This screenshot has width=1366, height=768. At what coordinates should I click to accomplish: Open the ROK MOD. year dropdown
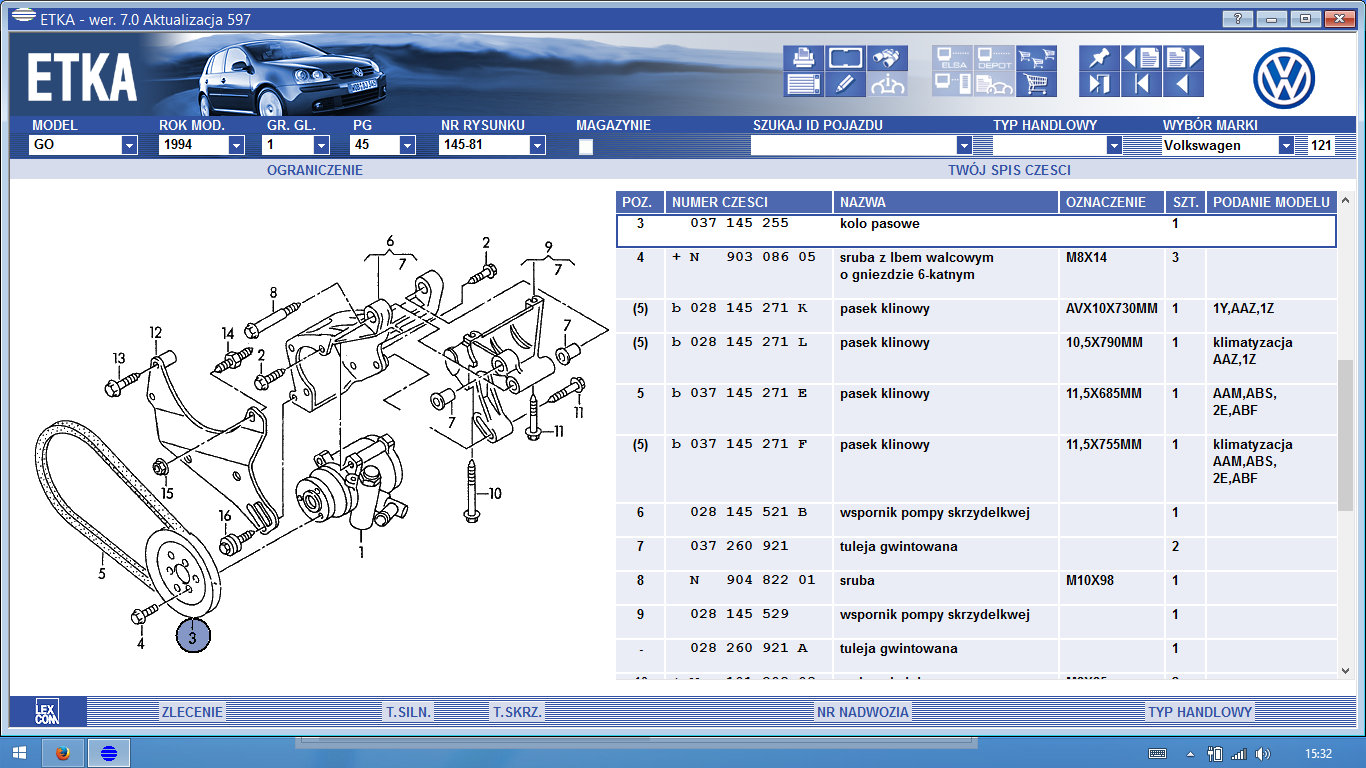click(236, 145)
